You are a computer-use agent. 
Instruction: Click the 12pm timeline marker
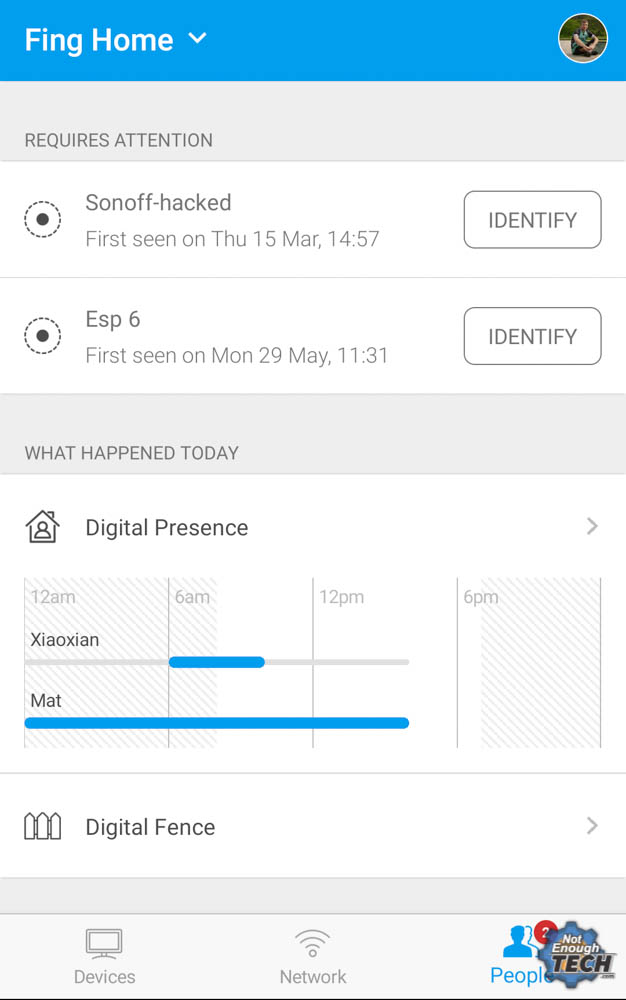pyautogui.click(x=341, y=598)
